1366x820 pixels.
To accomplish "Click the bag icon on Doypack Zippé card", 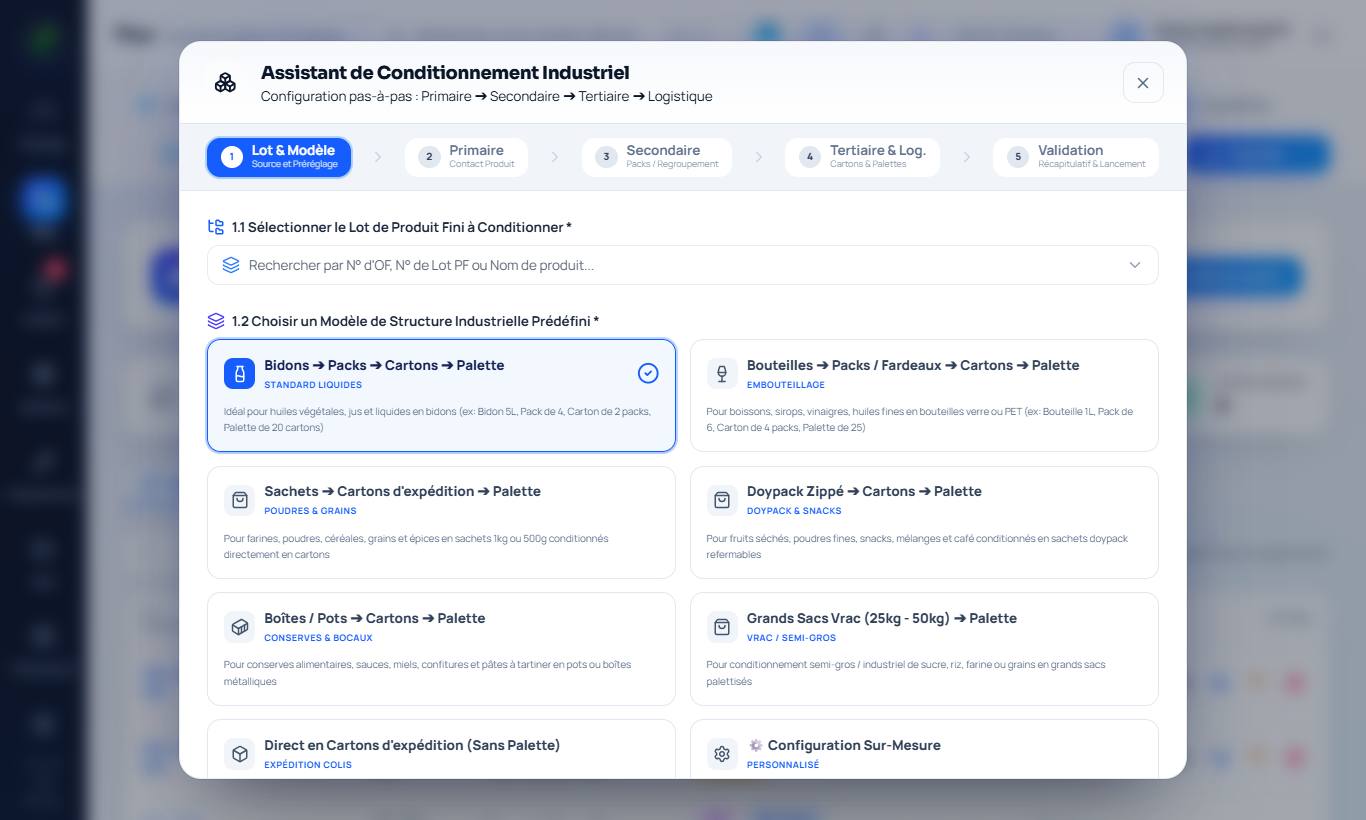I will coord(722,500).
